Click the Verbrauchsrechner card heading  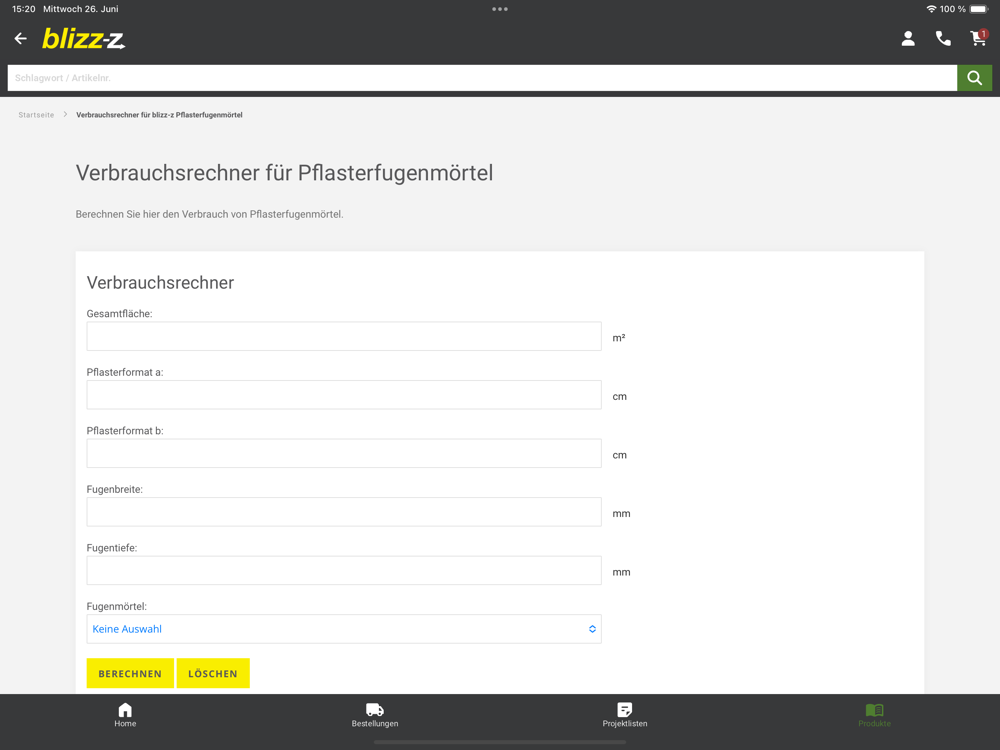click(x=160, y=283)
